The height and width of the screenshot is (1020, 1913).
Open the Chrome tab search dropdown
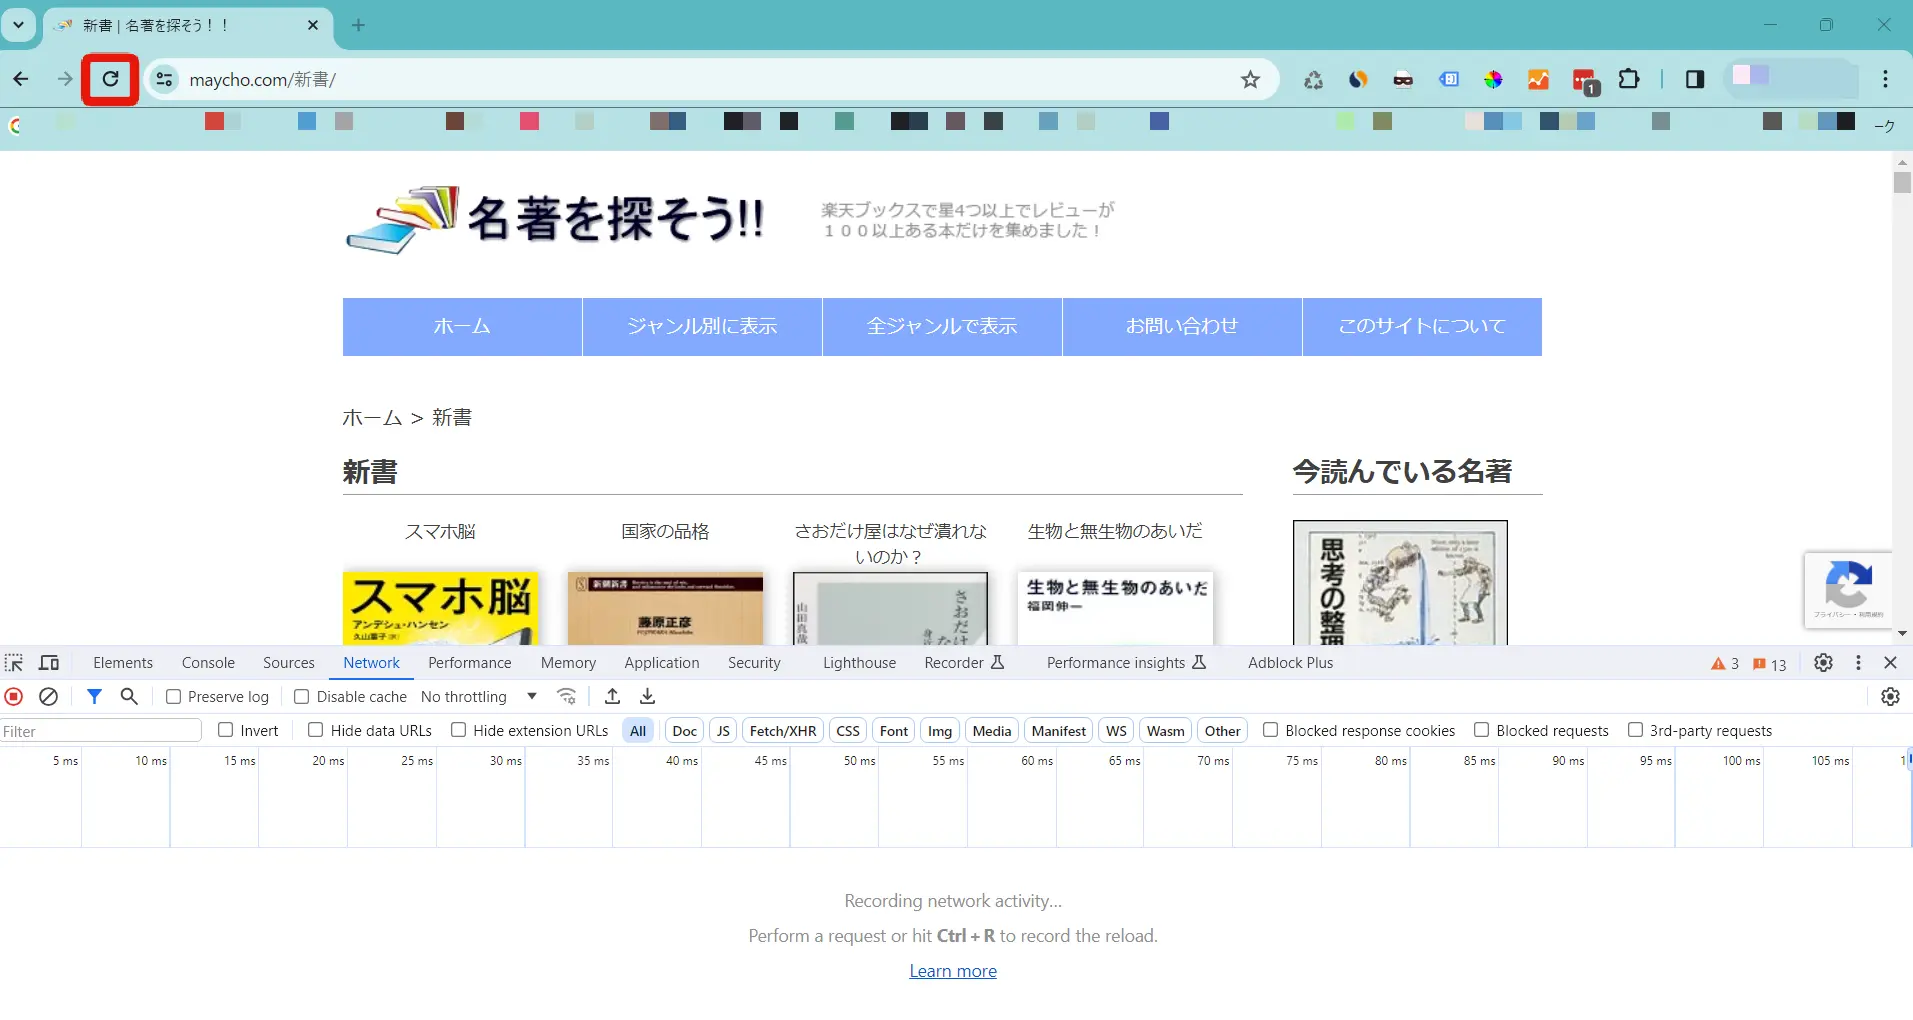coord(18,25)
